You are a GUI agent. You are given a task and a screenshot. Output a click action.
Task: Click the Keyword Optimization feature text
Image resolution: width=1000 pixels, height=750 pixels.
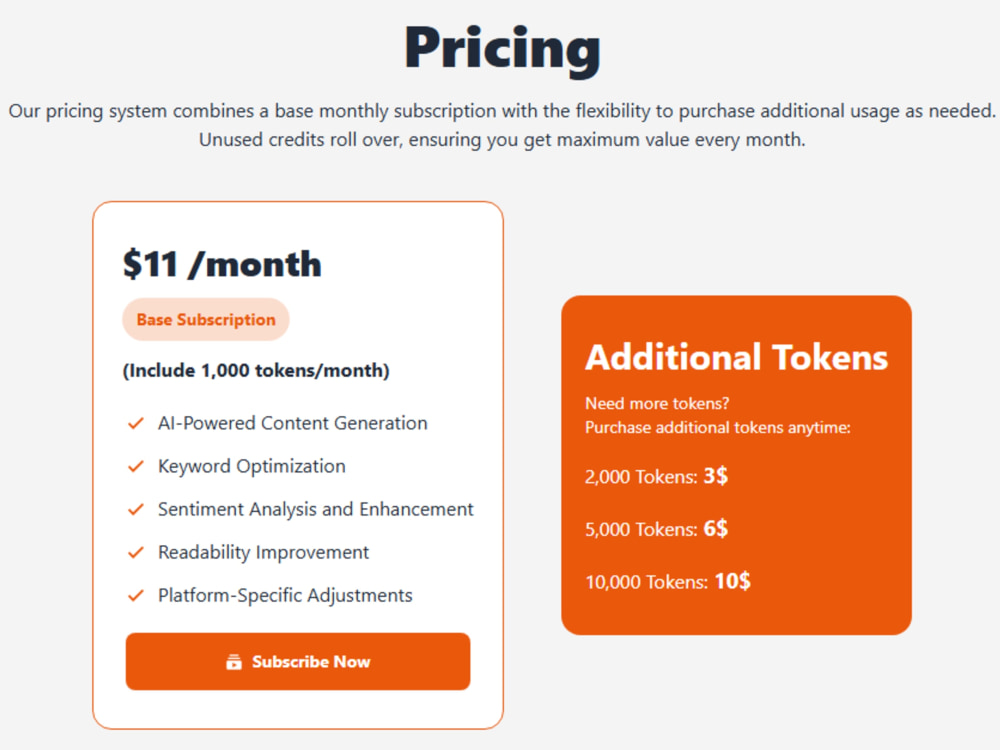[x=252, y=466]
